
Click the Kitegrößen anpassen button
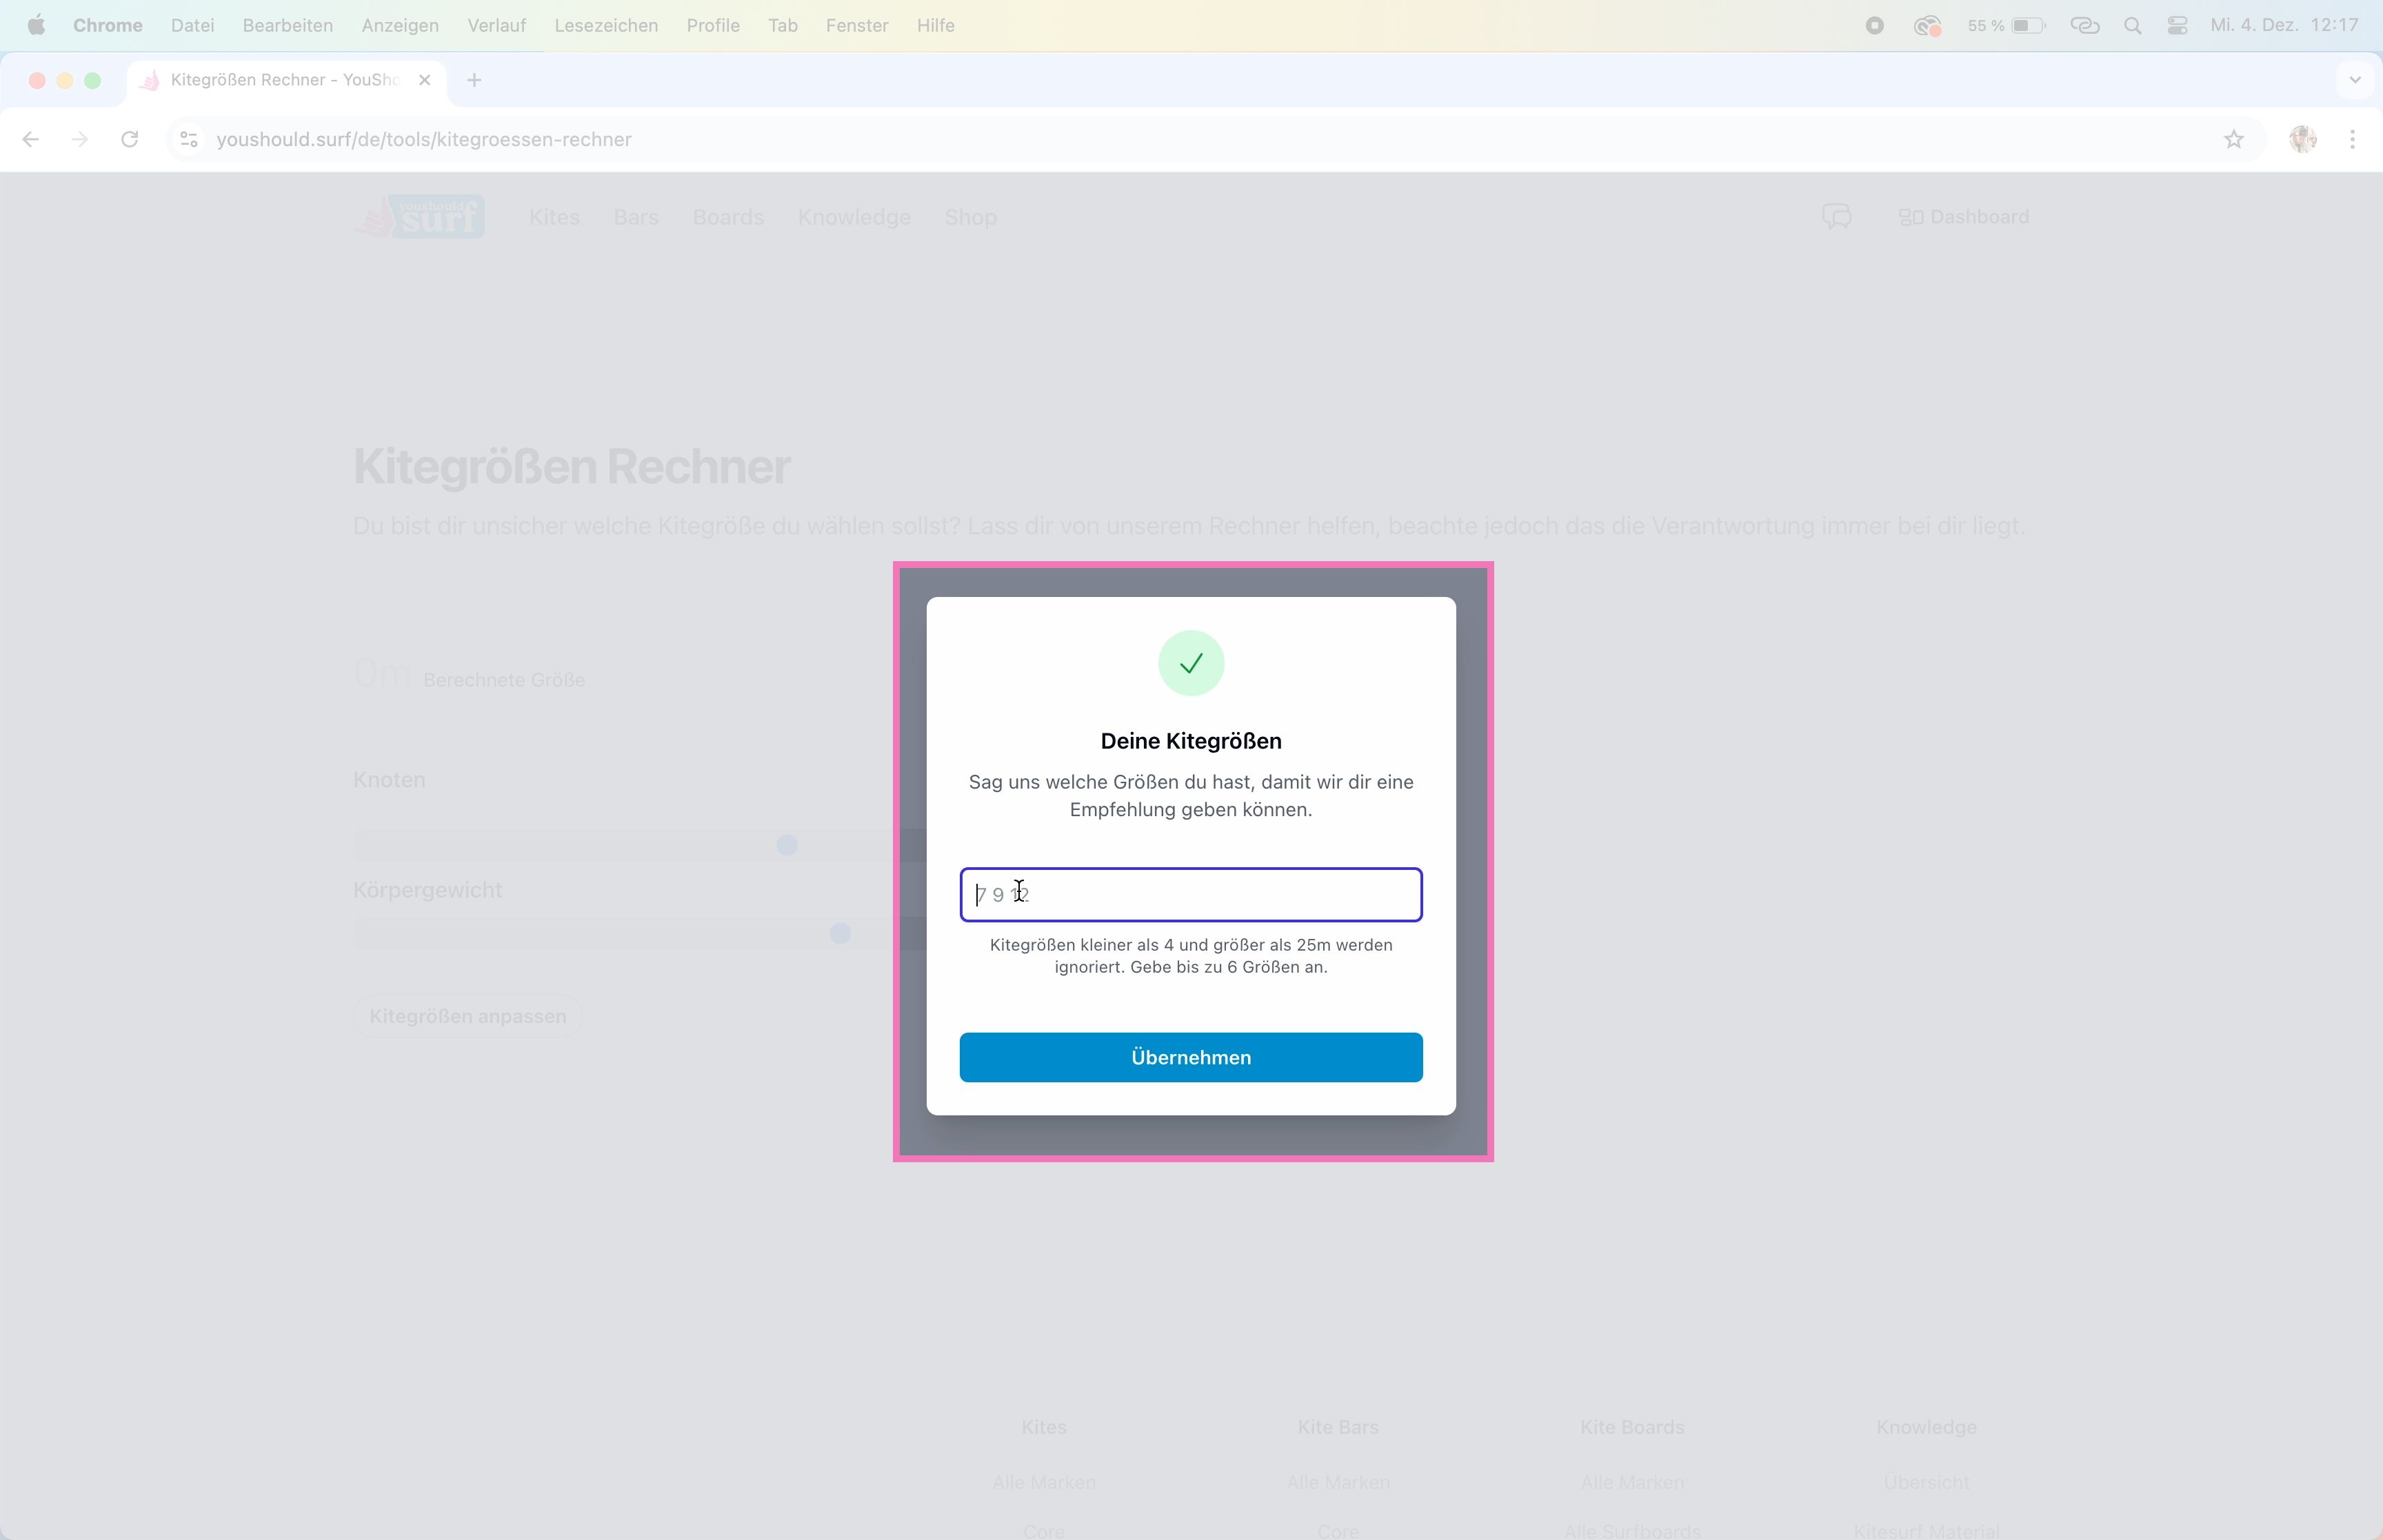(x=467, y=1016)
